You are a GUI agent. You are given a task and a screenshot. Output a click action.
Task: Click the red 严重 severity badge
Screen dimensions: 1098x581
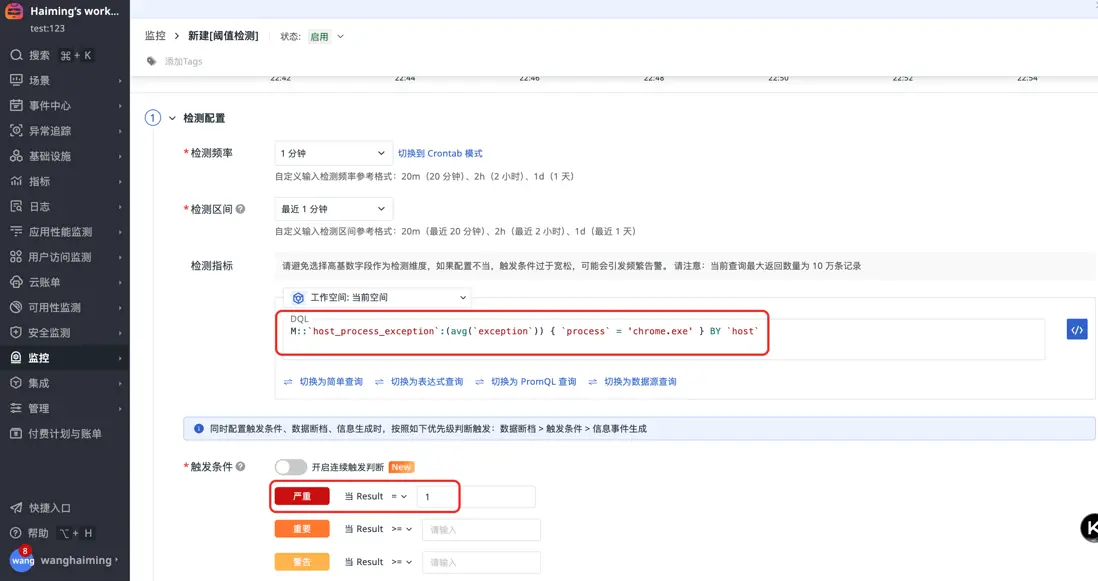pos(302,496)
